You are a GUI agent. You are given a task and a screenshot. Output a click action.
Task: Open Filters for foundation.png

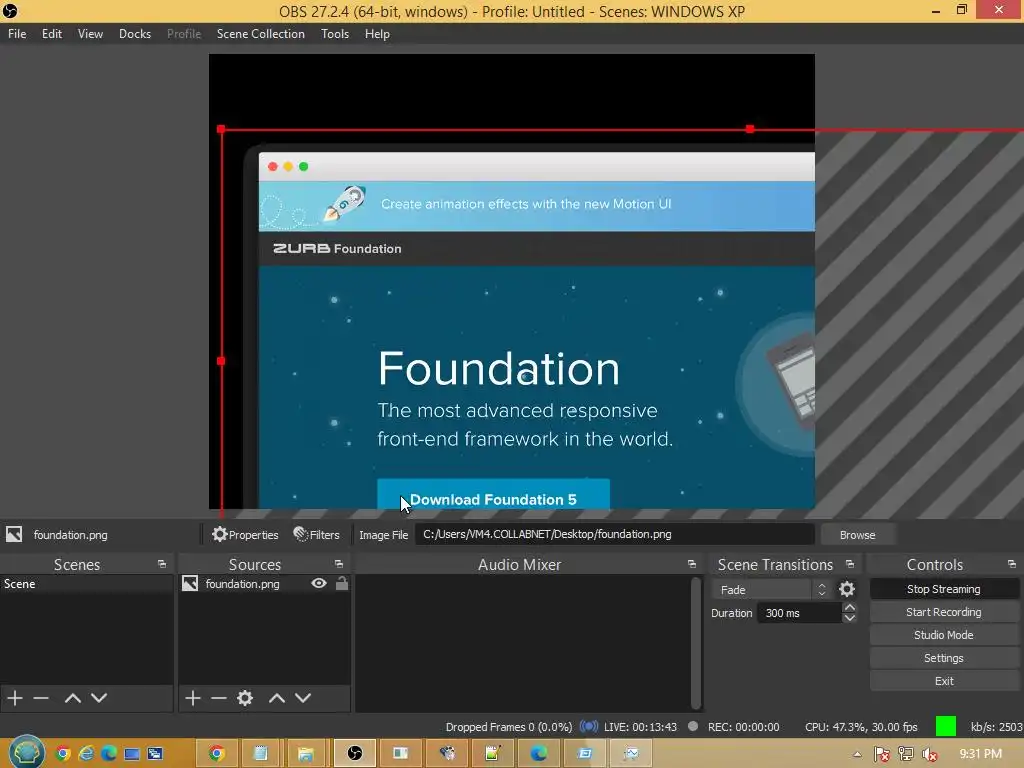[x=317, y=534]
